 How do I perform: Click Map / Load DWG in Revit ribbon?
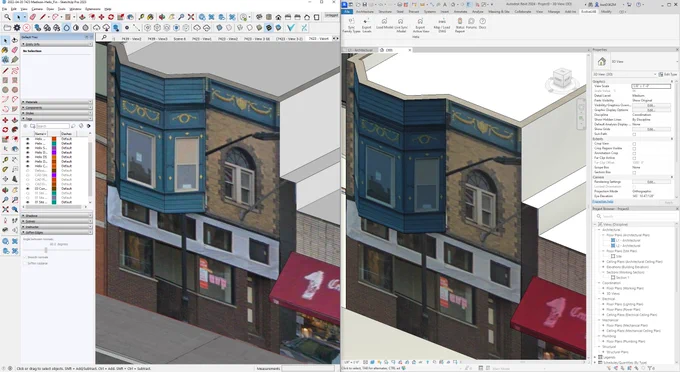[442, 26]
